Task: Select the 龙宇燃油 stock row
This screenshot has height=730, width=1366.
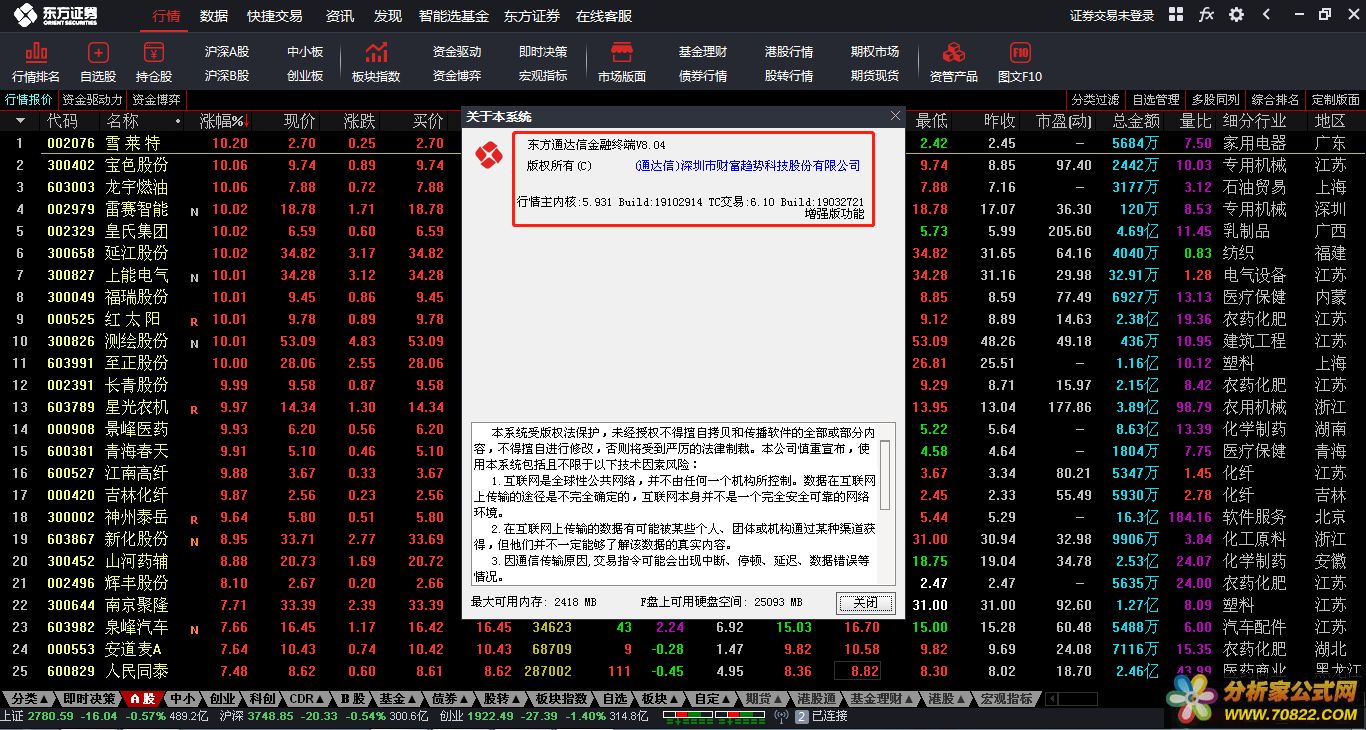Action: tap(137, 187)
